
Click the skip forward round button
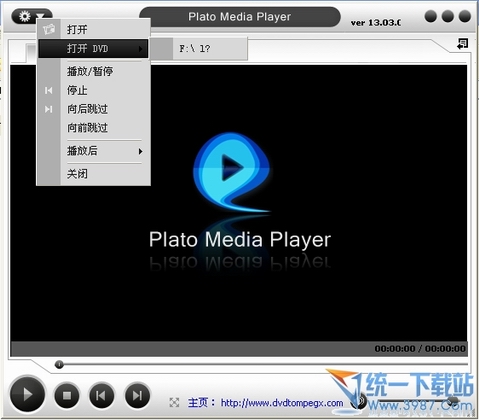137,395
